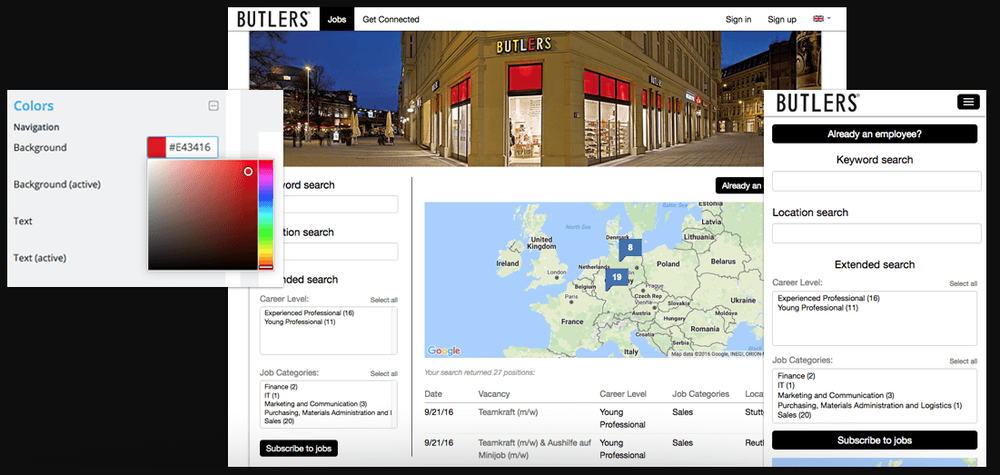Select Purchasing, Materials Administration and Logistics (1) in mobile list
Screen dimensions: 1000x475
click(869, 406)
